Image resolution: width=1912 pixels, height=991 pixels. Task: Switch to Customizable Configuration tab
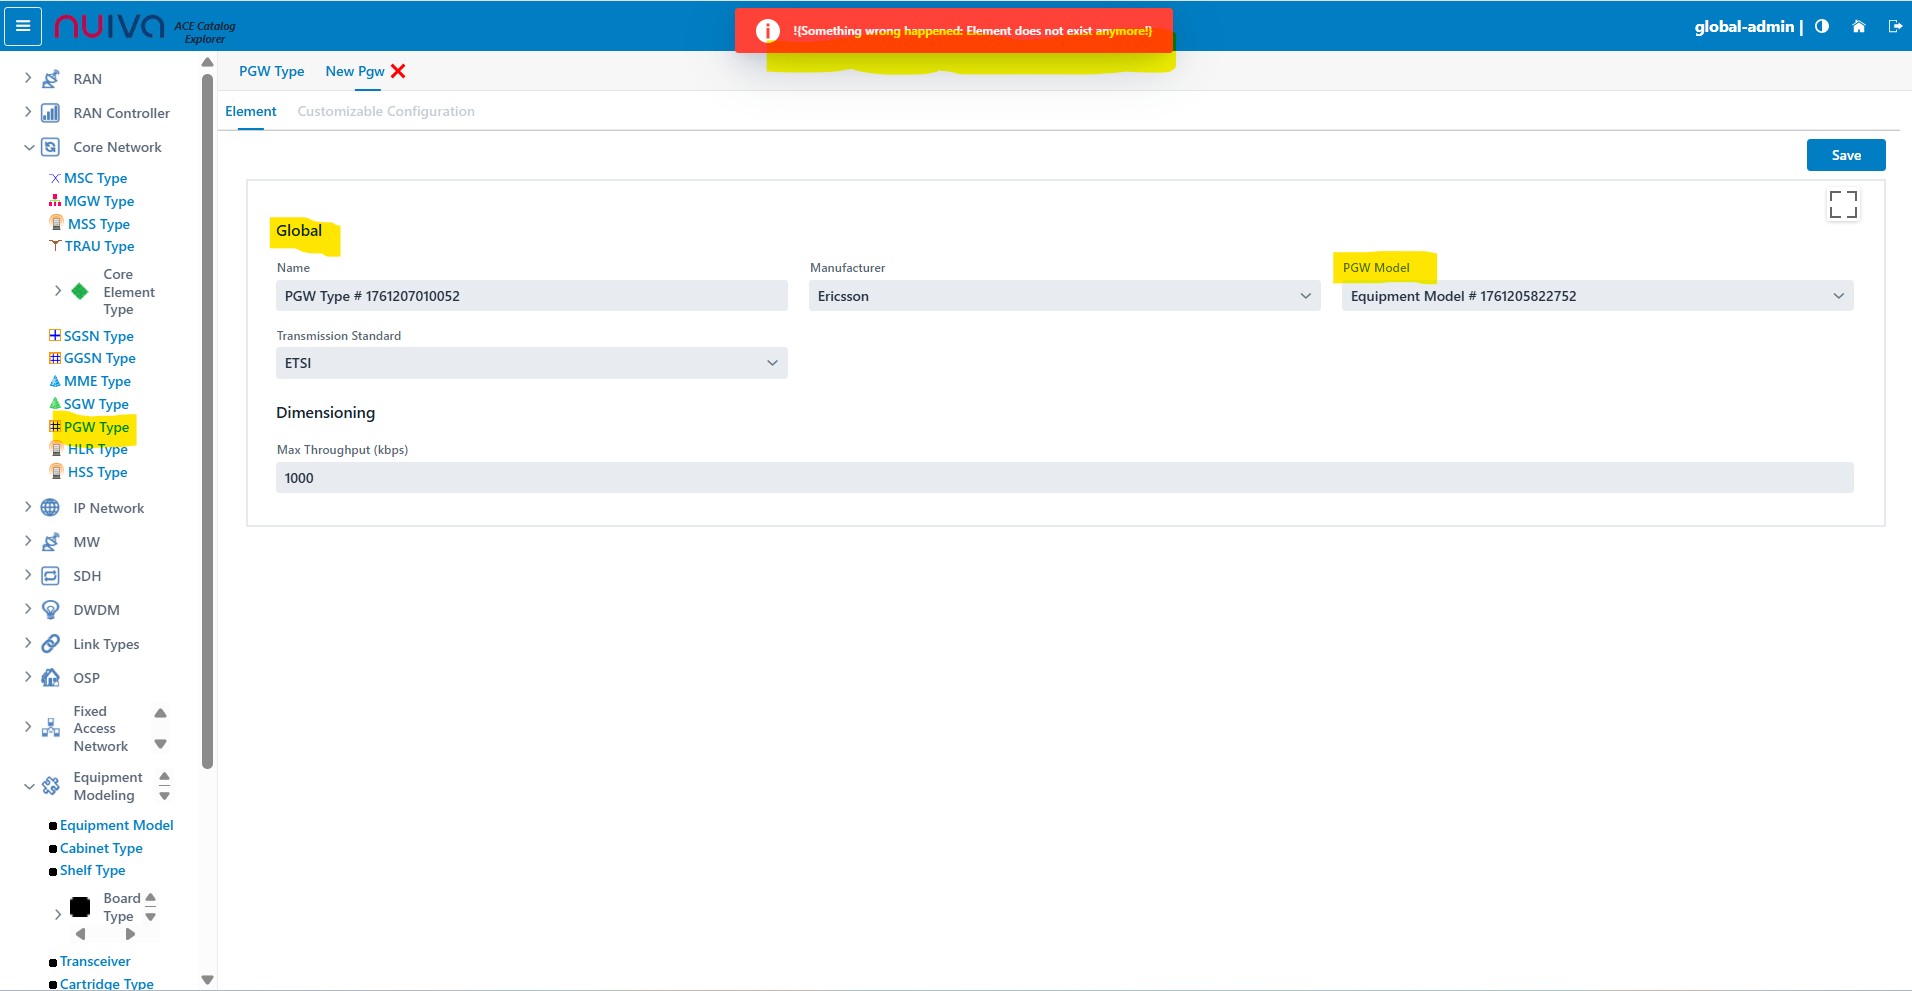point(386,111)
